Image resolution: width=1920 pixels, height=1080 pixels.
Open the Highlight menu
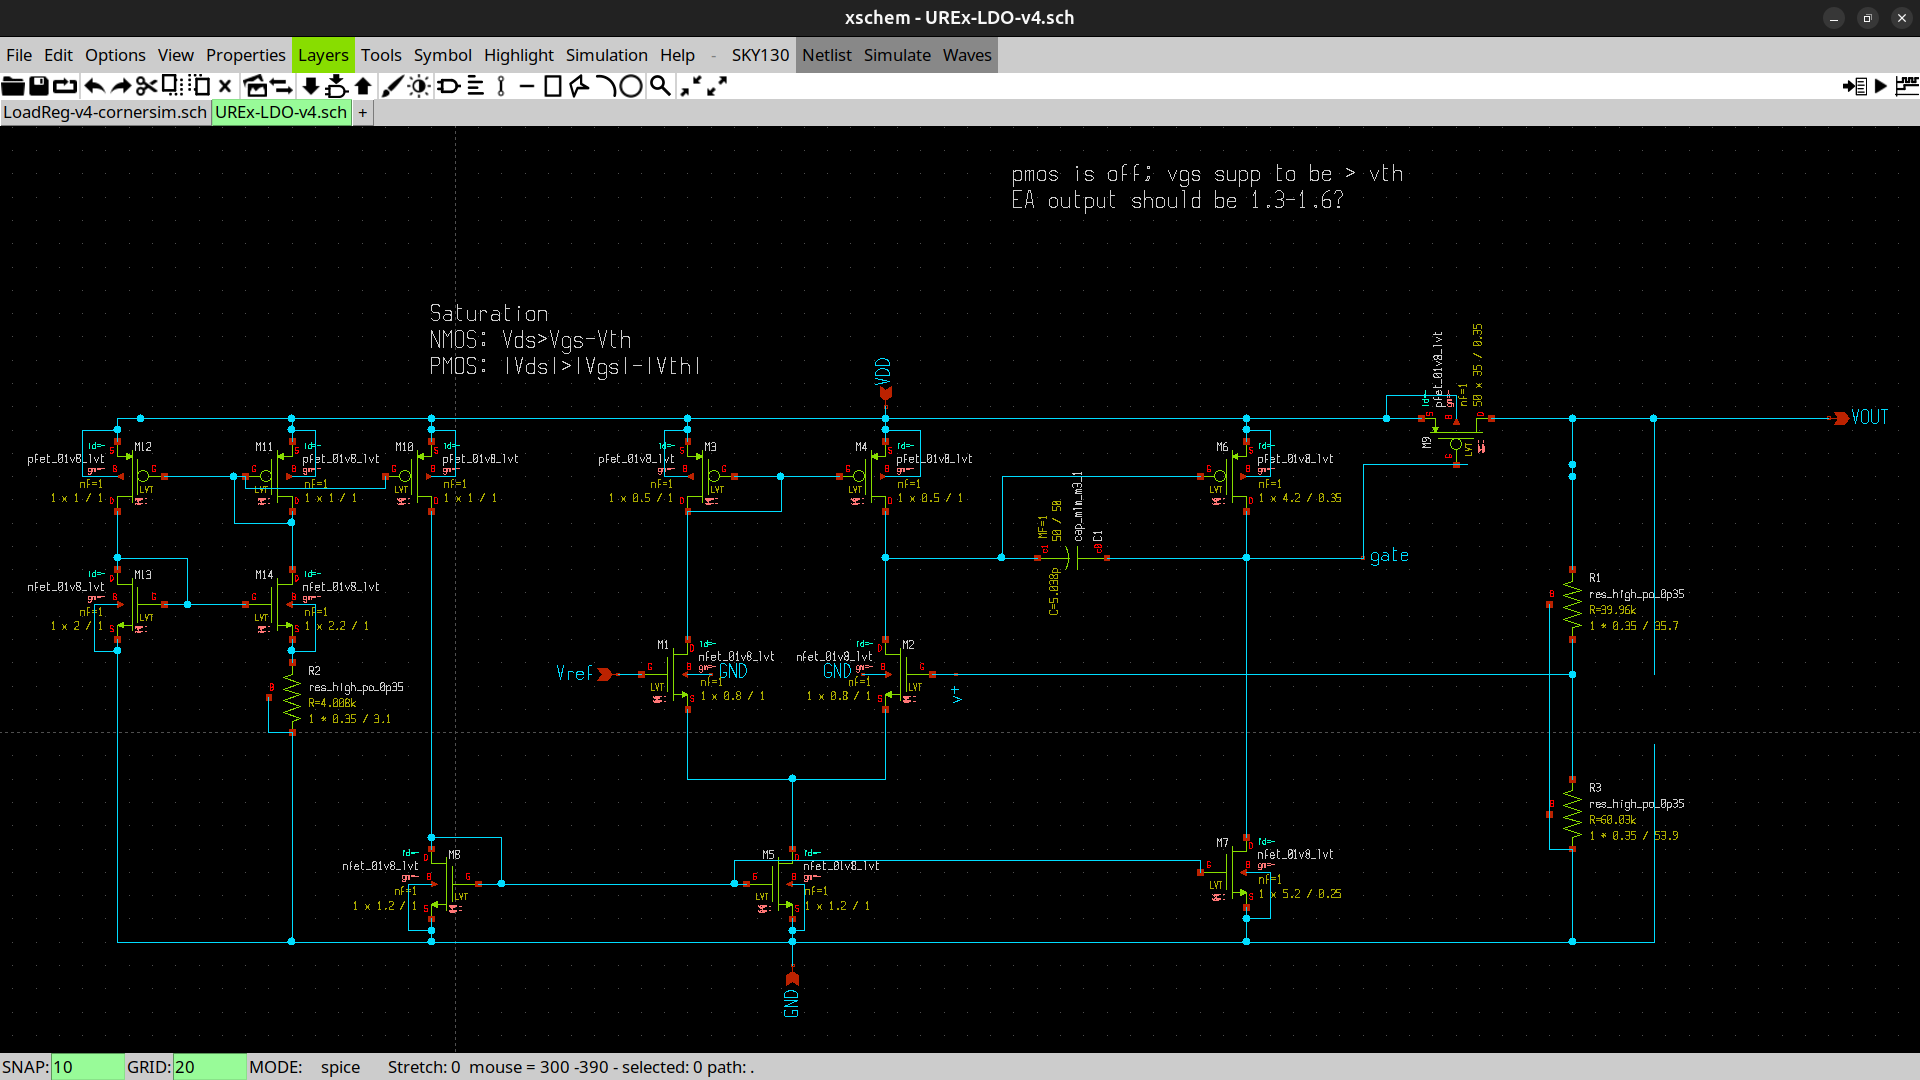coord(518,55)
